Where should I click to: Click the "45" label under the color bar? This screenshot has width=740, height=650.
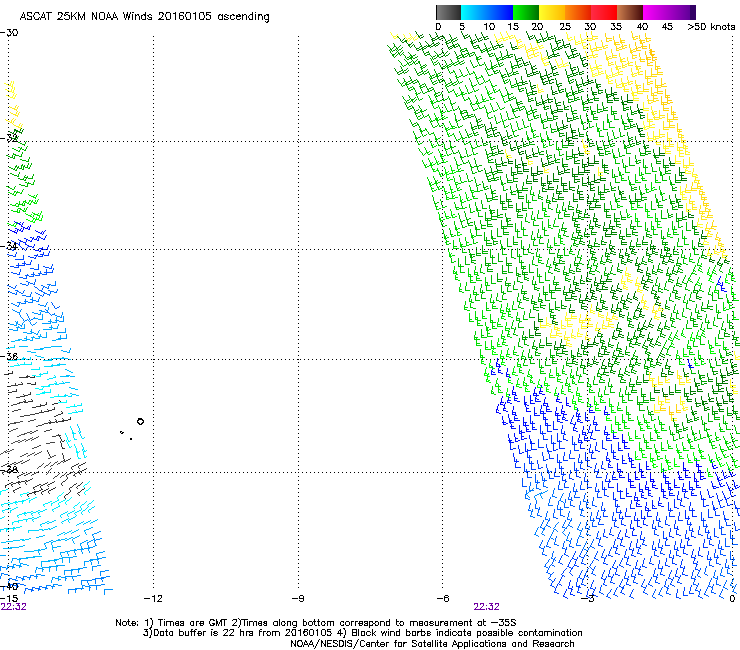[x=667, y=27]
